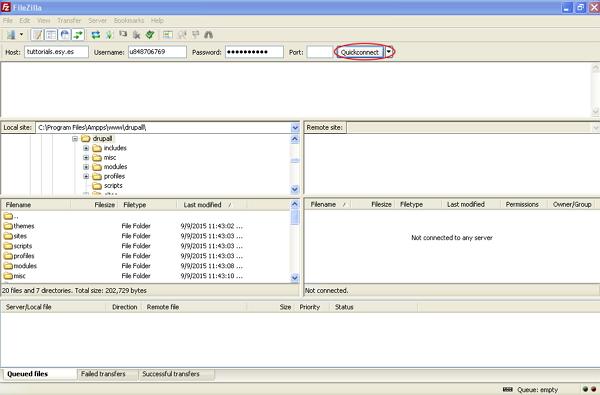Toggle the message log display

pyautogui.click(x=37, y=35)
